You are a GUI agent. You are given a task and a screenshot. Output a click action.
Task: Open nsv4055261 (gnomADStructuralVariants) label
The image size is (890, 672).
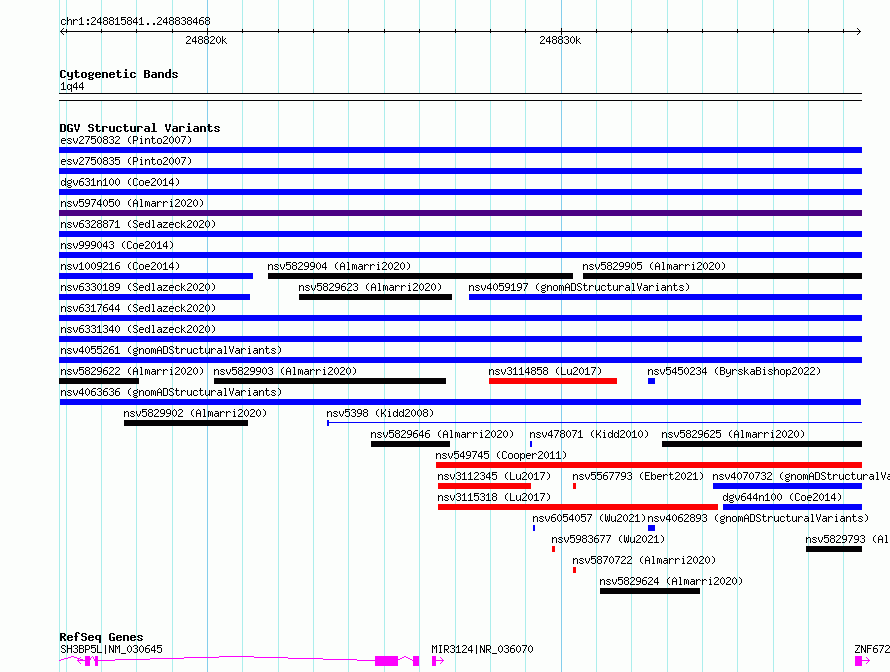click(x=171, y=350)
